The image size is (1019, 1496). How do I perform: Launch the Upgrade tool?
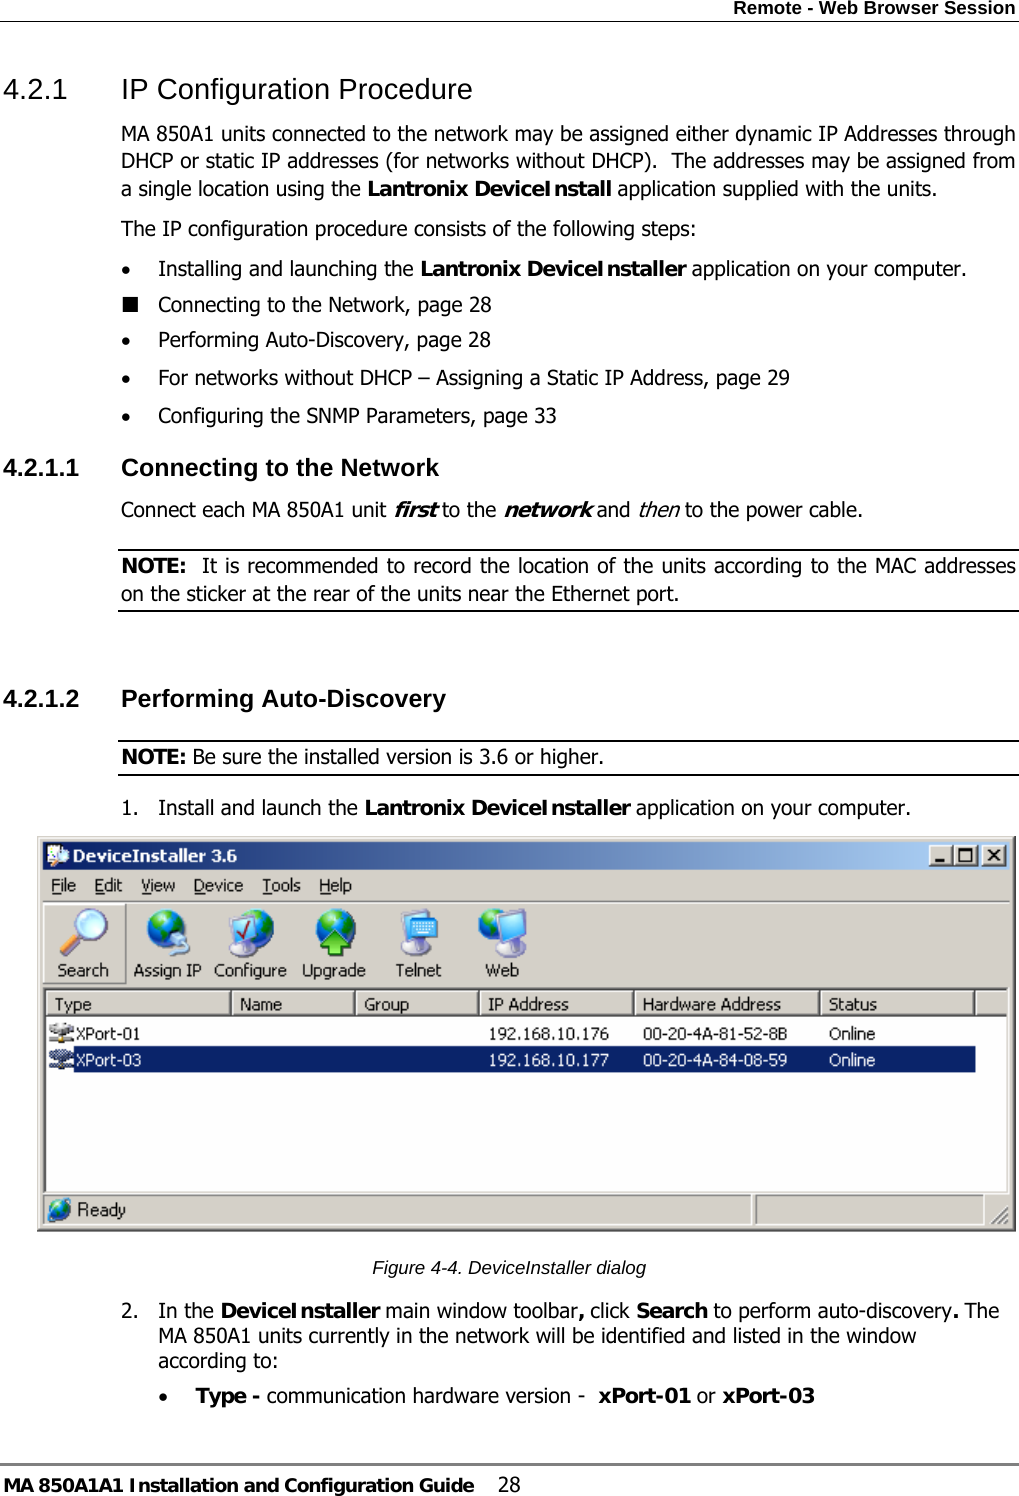pos(334,942)
